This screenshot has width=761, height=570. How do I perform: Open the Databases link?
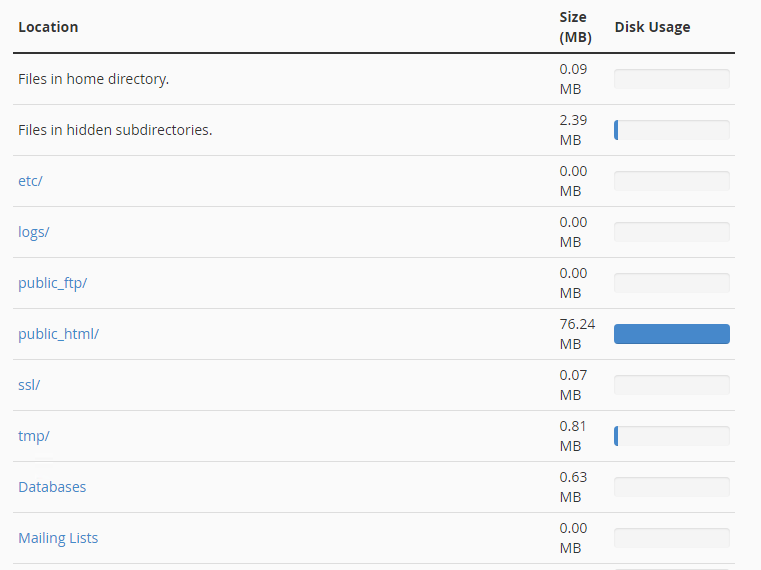point(52,487)
